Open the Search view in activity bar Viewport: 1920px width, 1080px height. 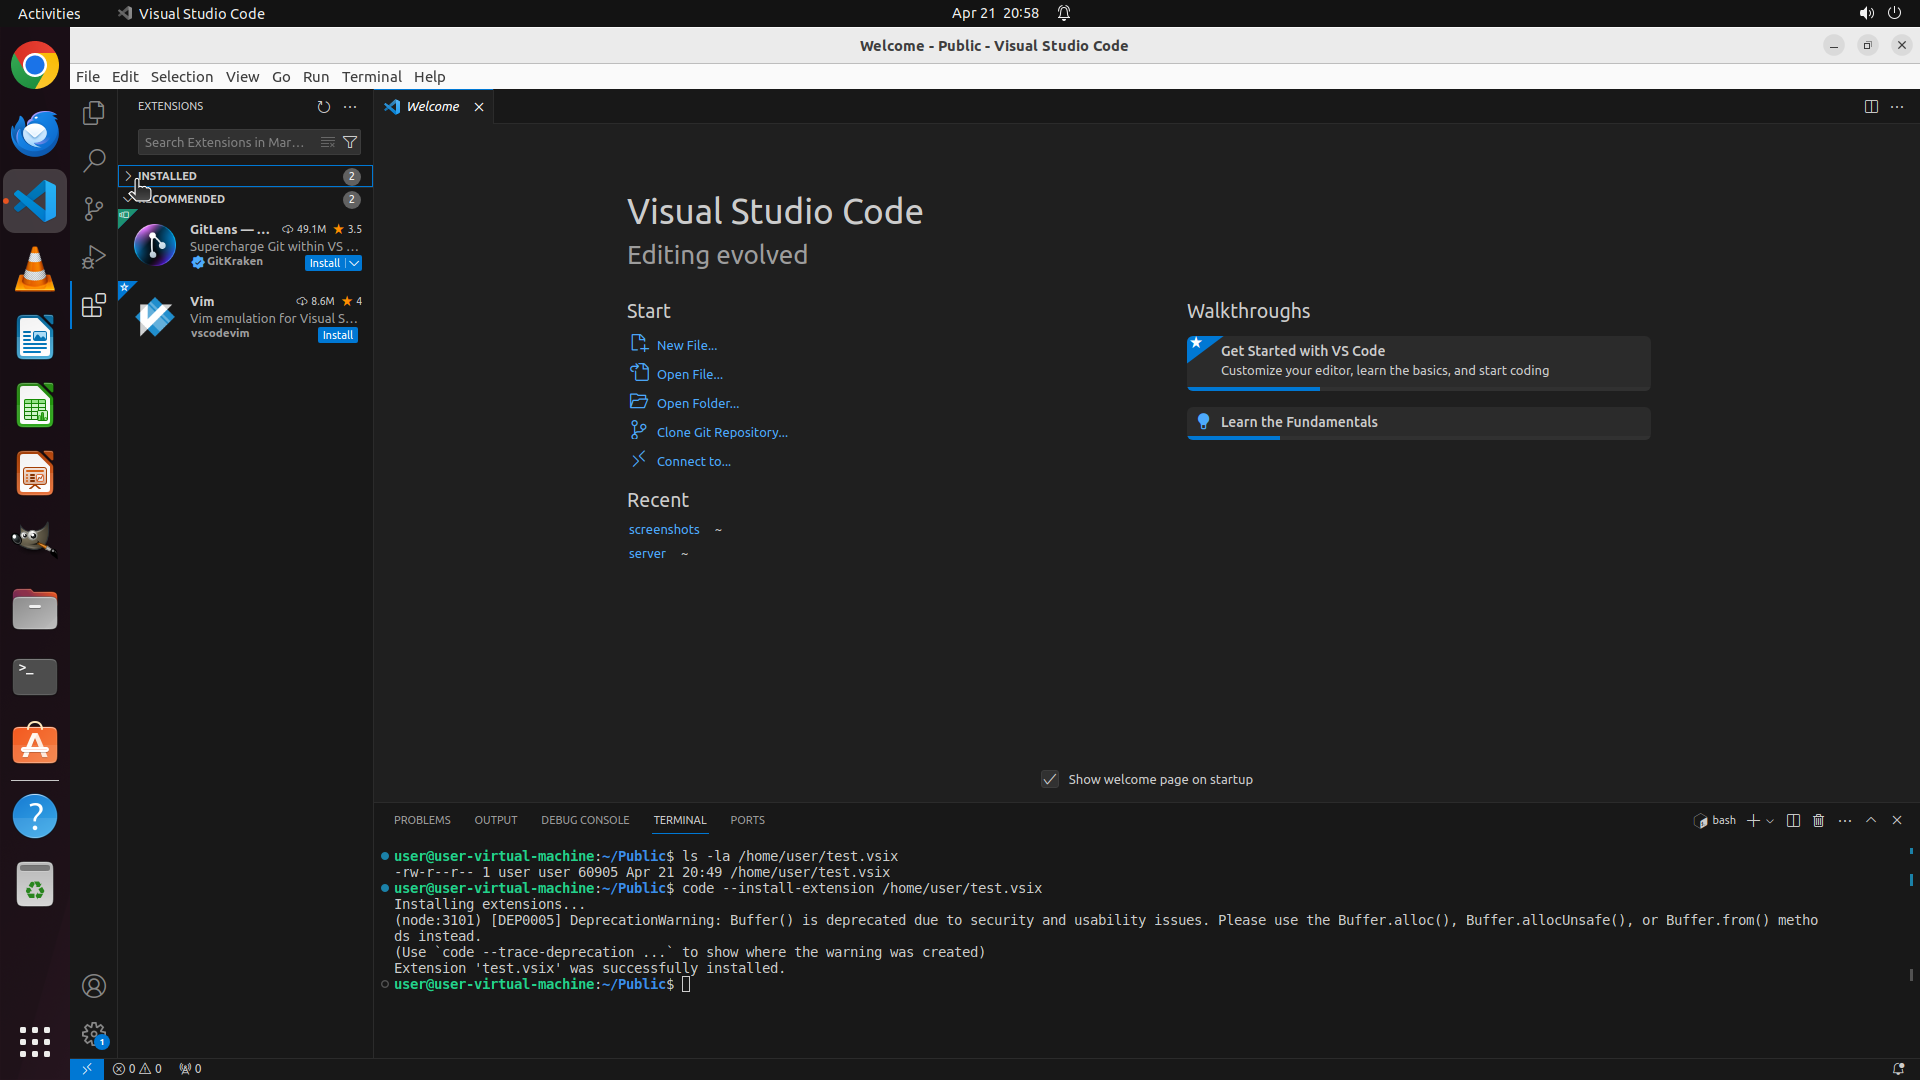[93, 160]
